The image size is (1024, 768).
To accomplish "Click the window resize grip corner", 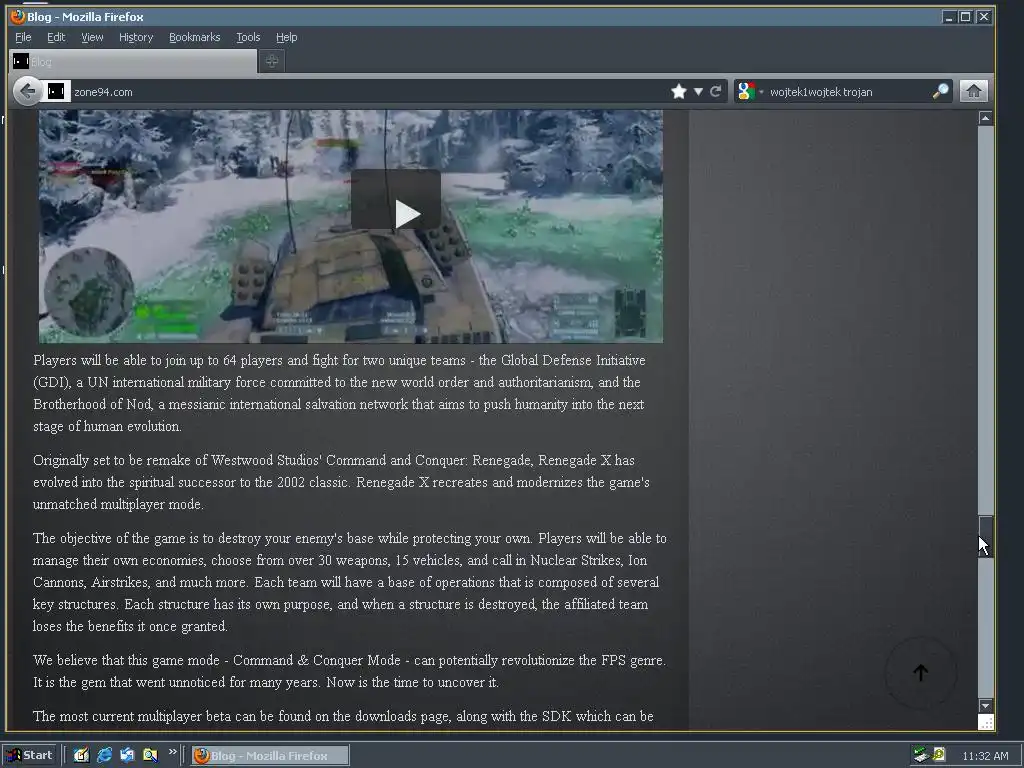I will coord(985,722).
